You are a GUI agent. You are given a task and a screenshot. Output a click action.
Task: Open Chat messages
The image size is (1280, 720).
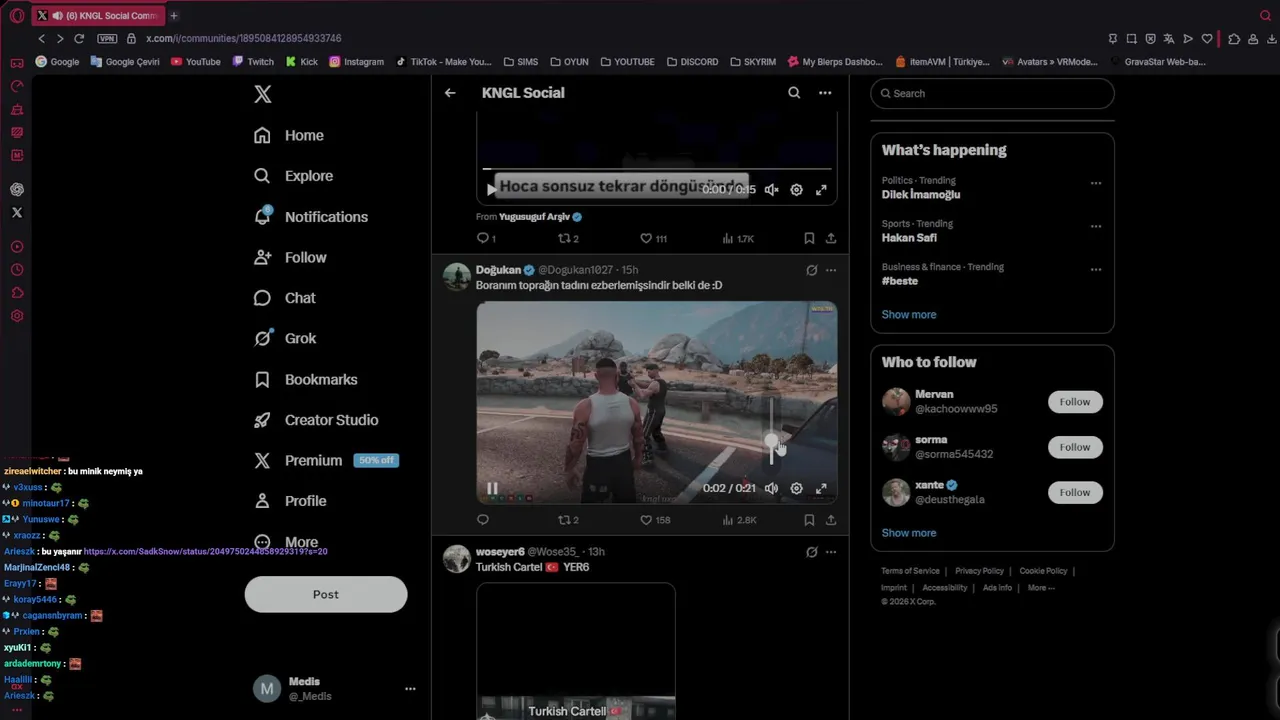point(285,298)
